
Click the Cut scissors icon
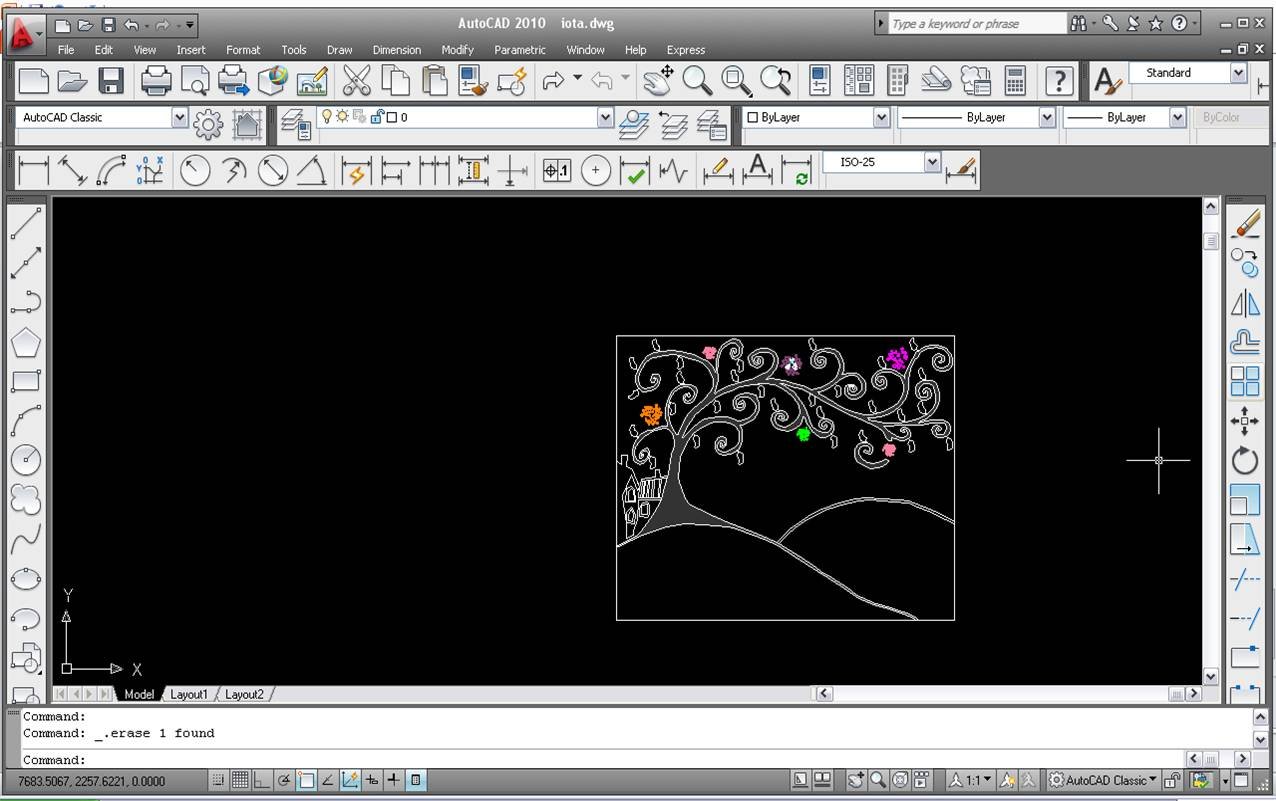tap(357, 80)
